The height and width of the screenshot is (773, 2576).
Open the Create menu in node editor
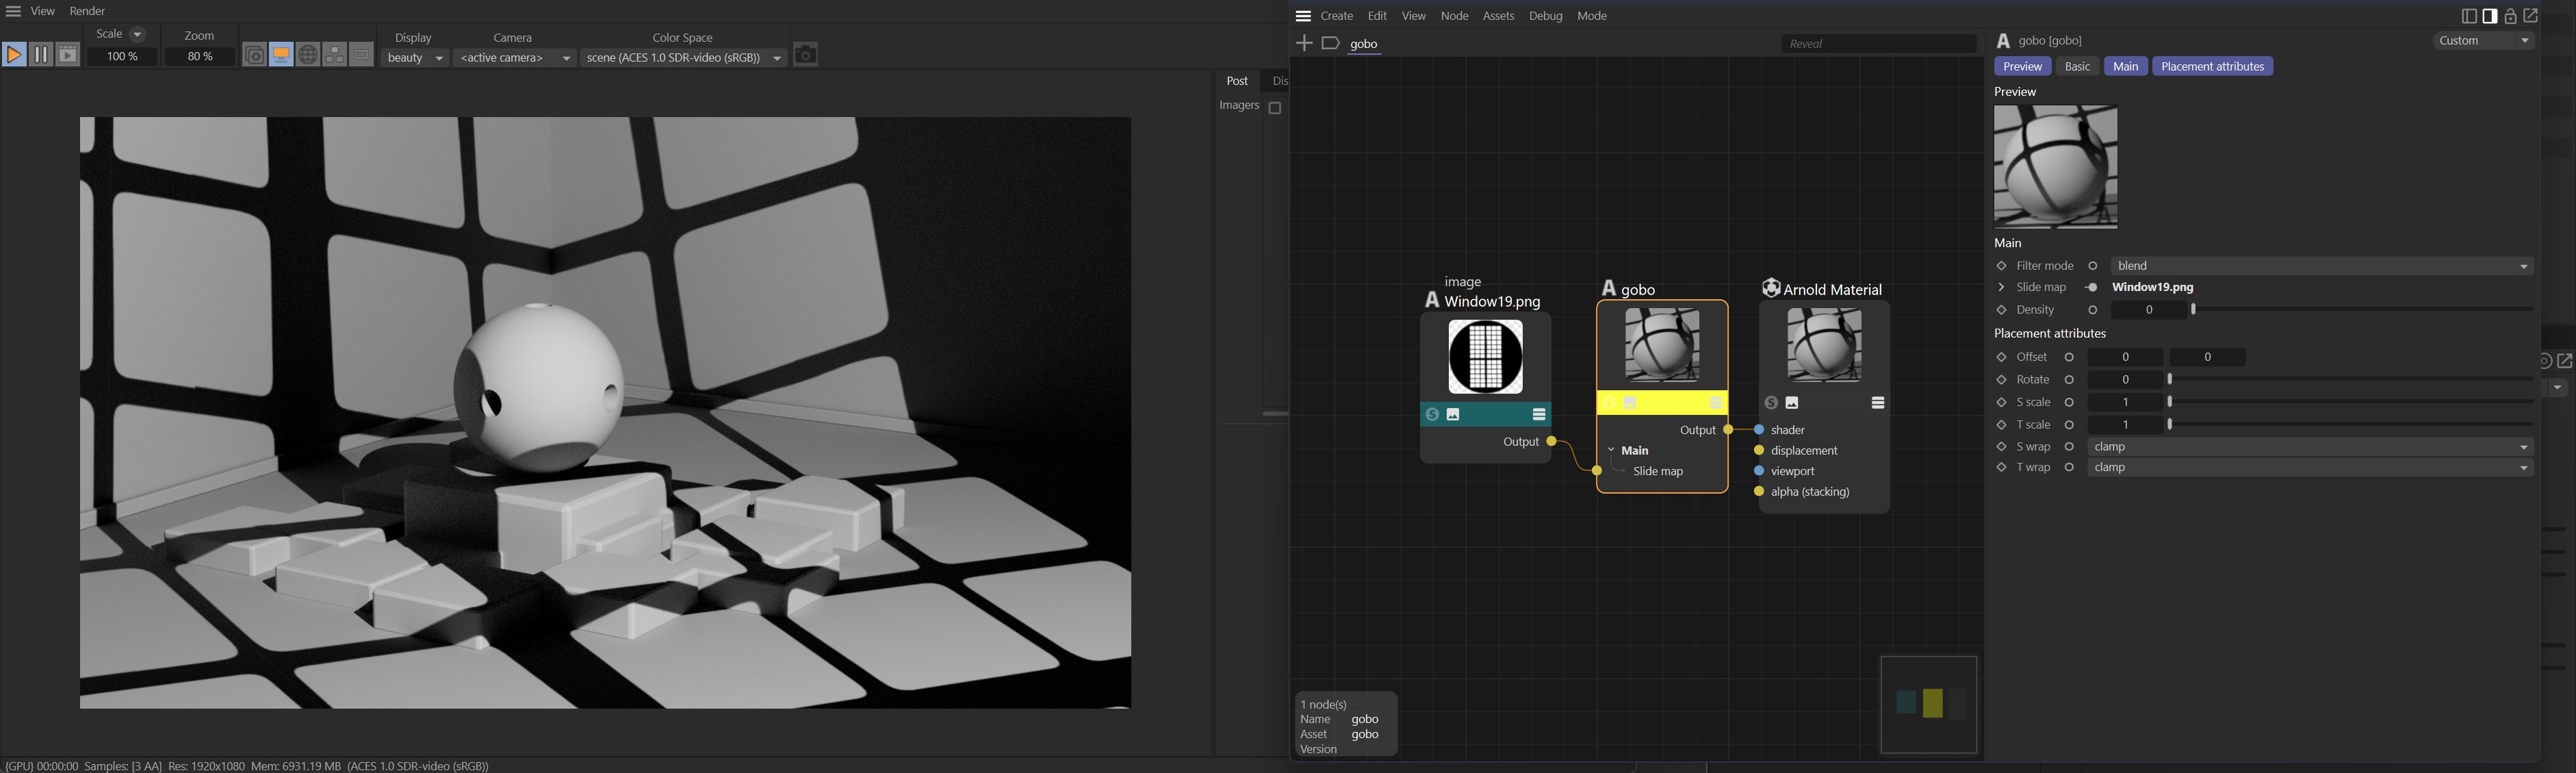(x=1336, y=16)
